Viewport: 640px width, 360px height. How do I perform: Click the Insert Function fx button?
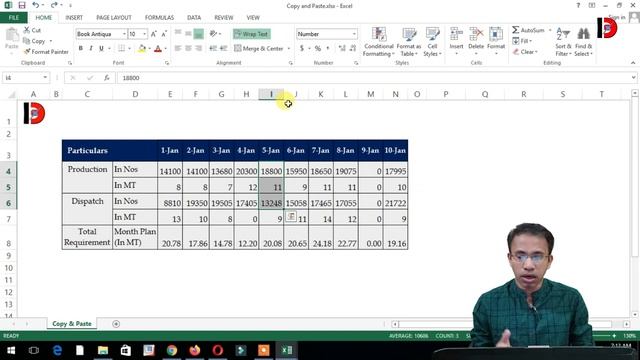click(107, 78)
